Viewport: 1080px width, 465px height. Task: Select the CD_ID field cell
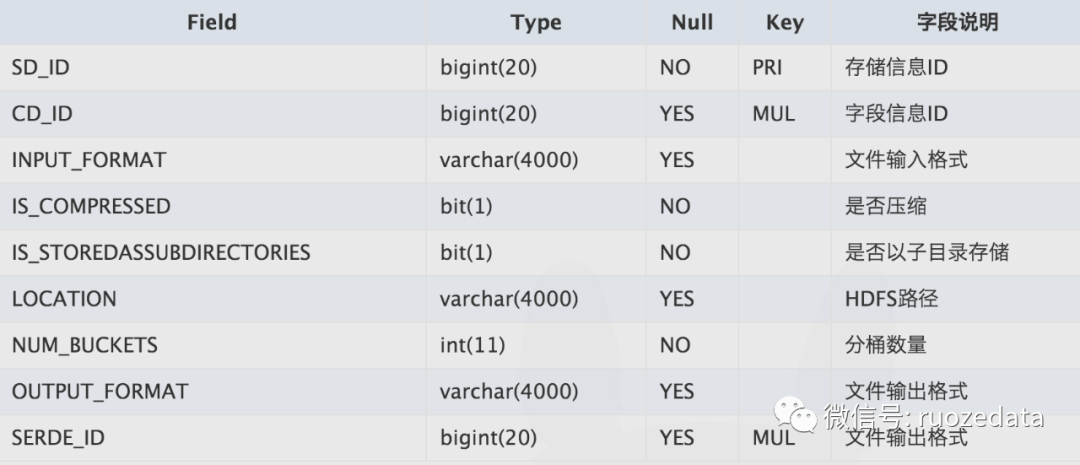[x=42, y=114]
